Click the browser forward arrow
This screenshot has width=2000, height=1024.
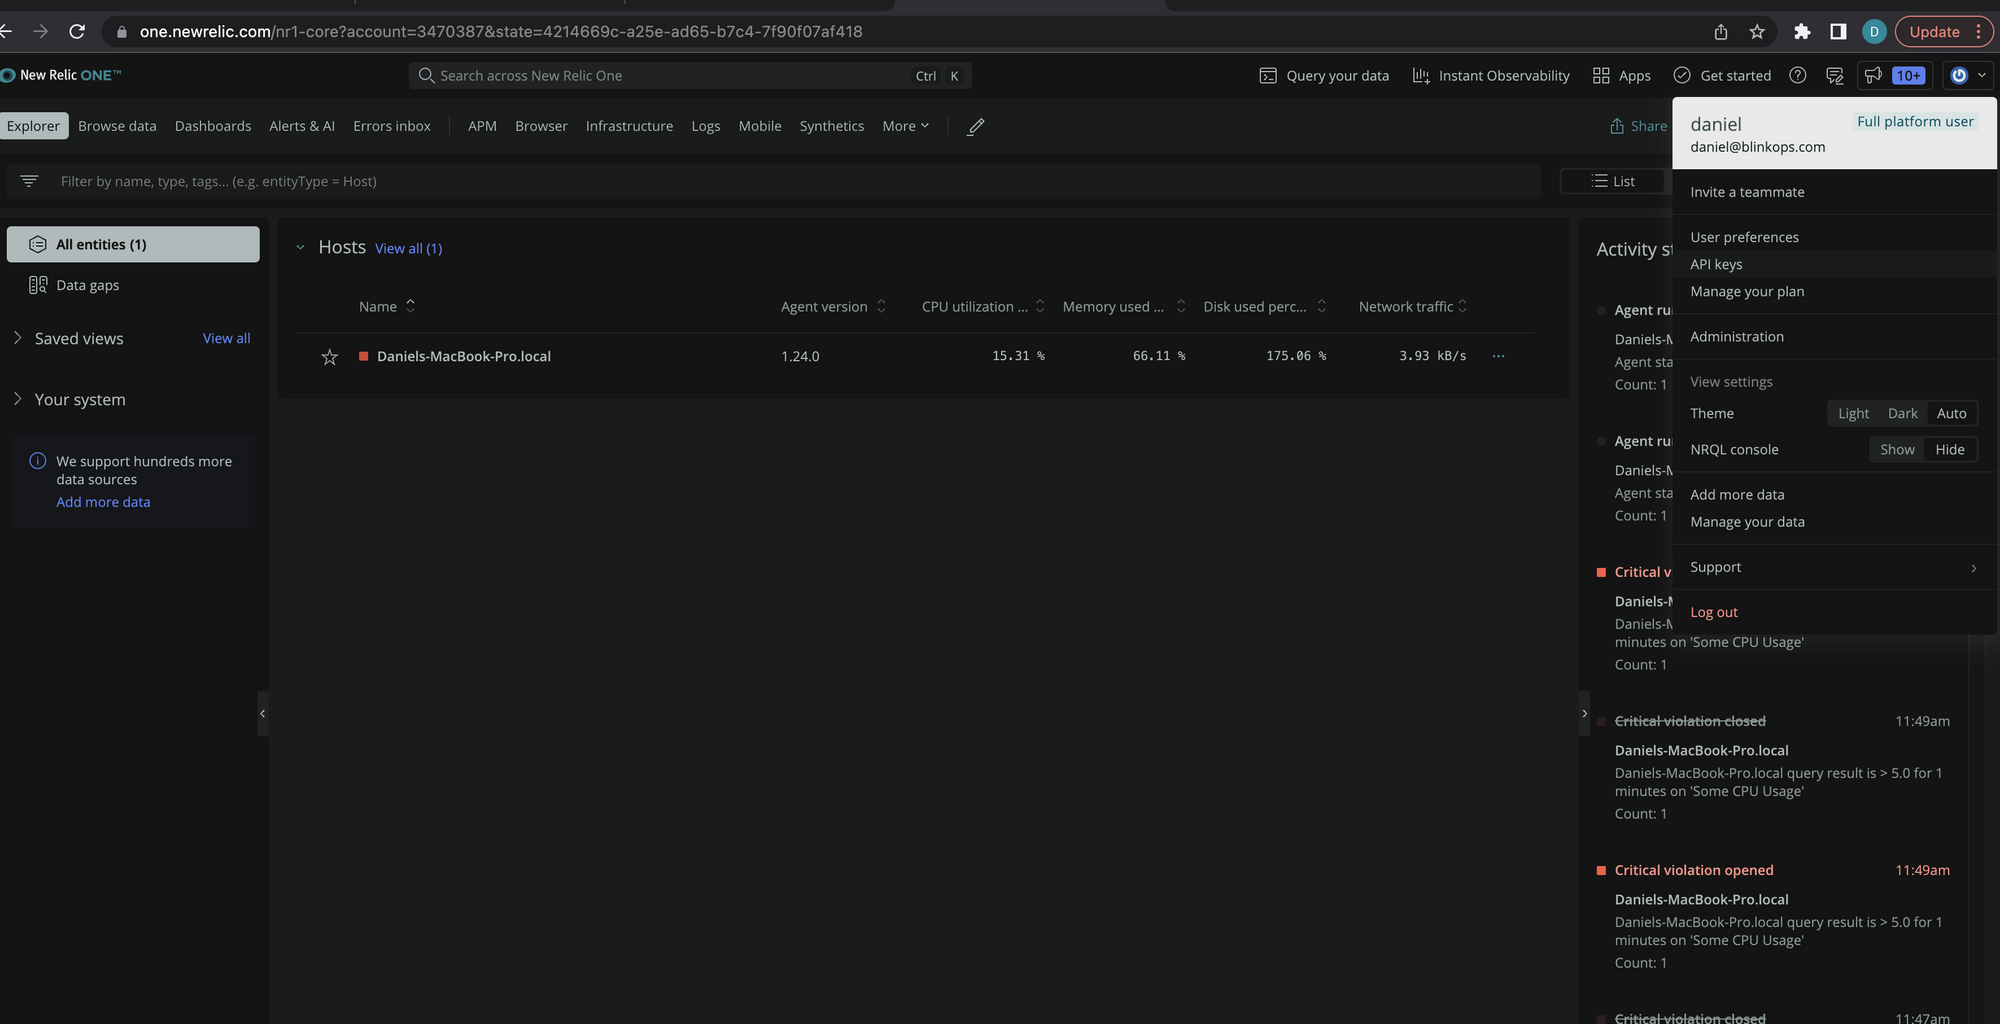coord(40,32)
